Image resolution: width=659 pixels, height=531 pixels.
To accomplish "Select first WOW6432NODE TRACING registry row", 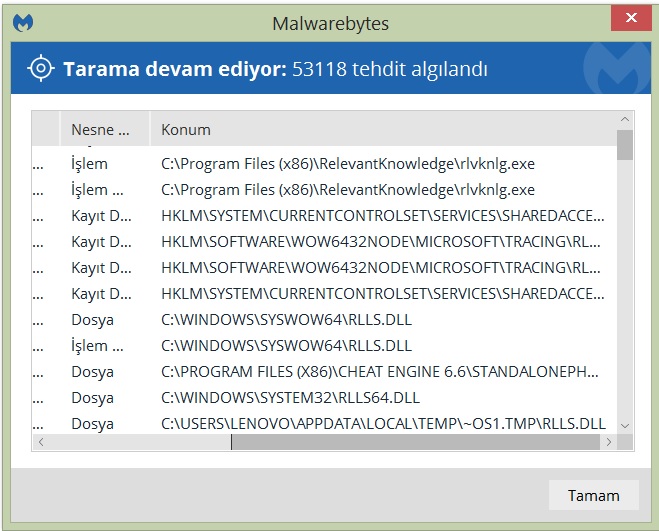I will (x=324, y=242).
